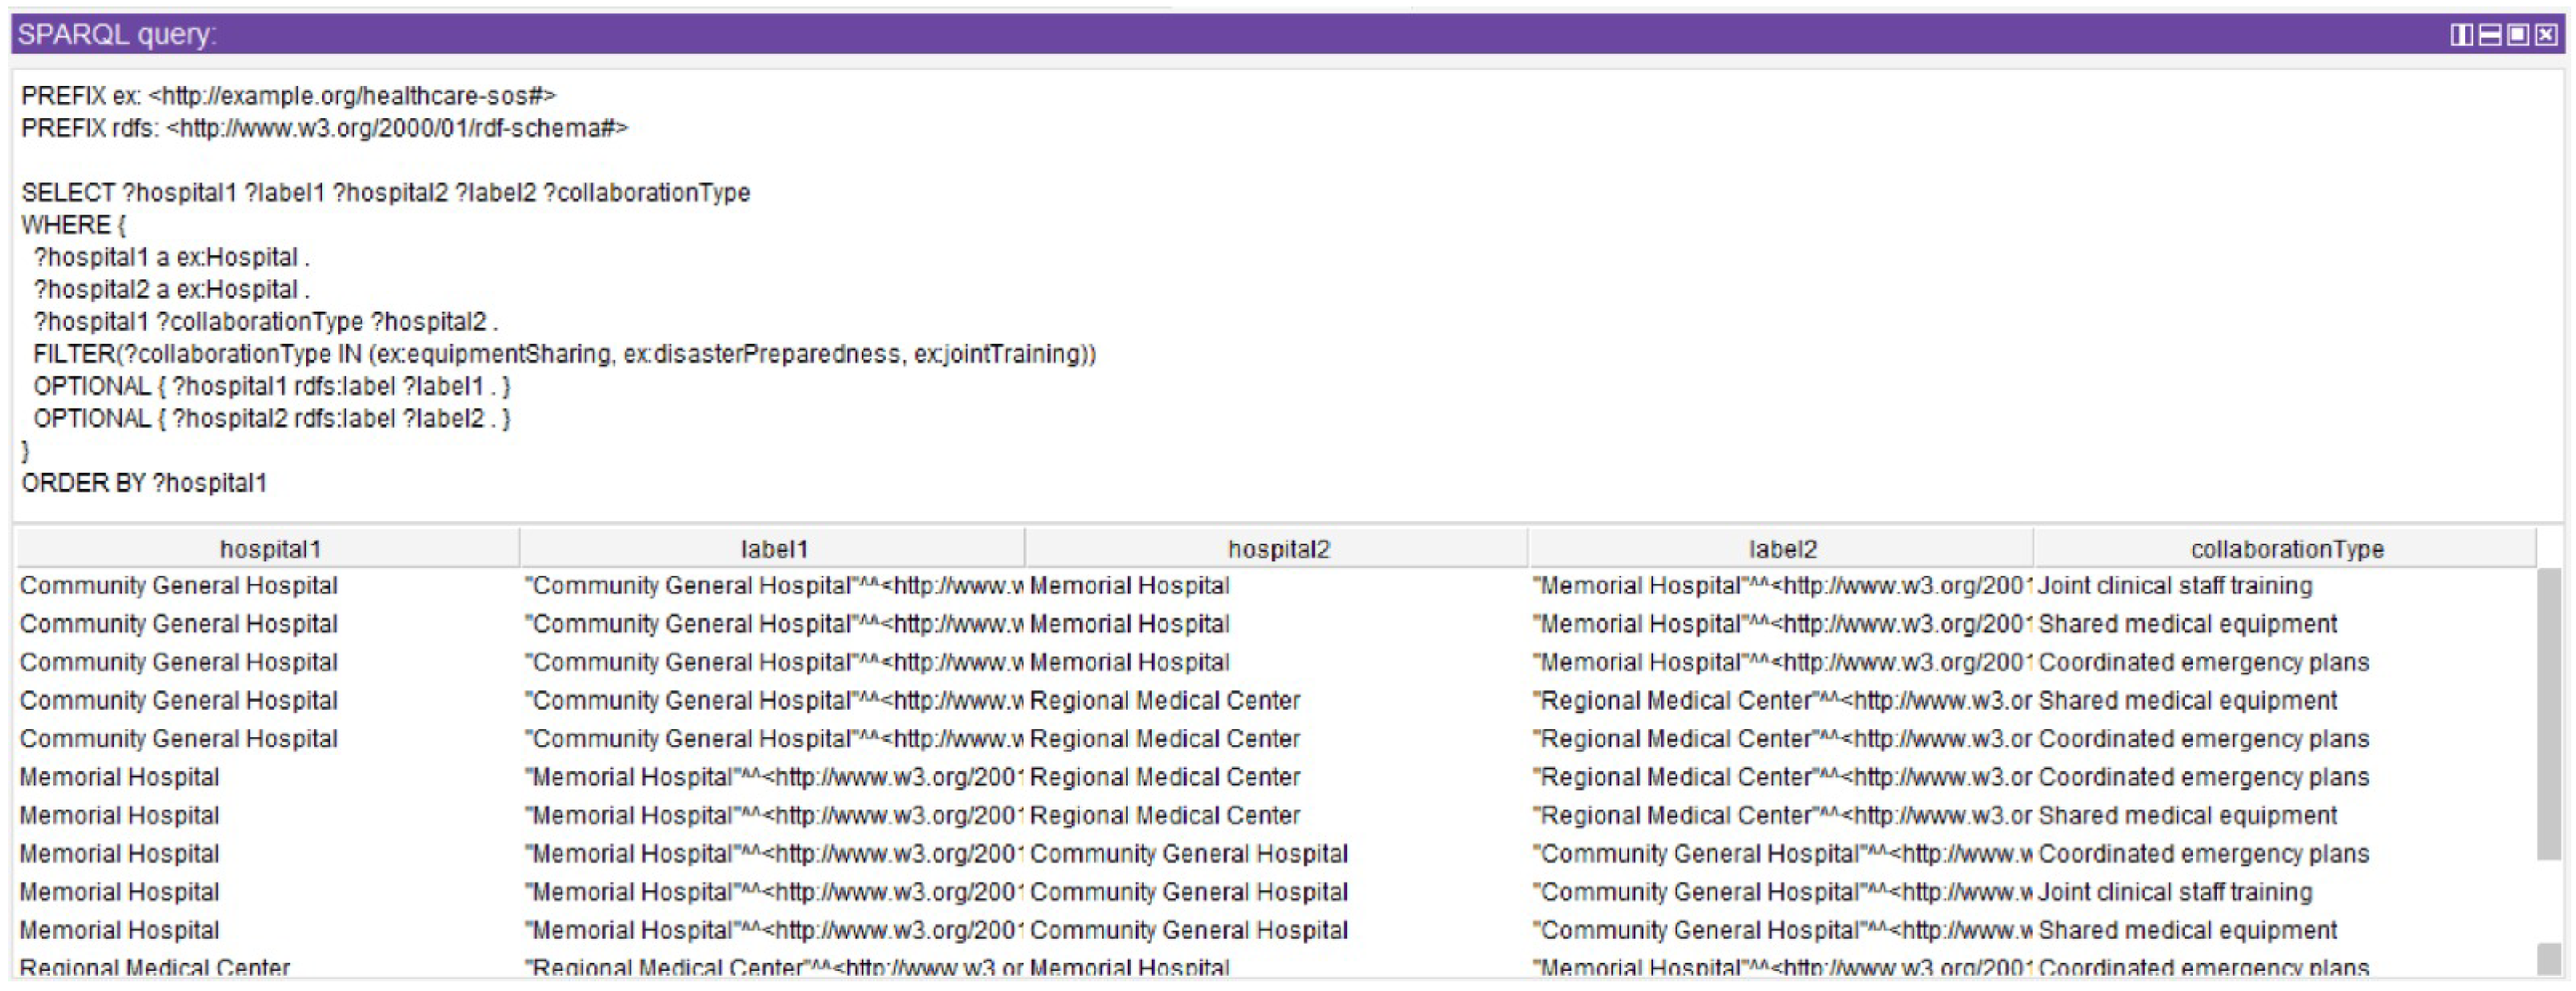
Task: Click the split horizontally icon in header
Action: tap(2490, 35)
